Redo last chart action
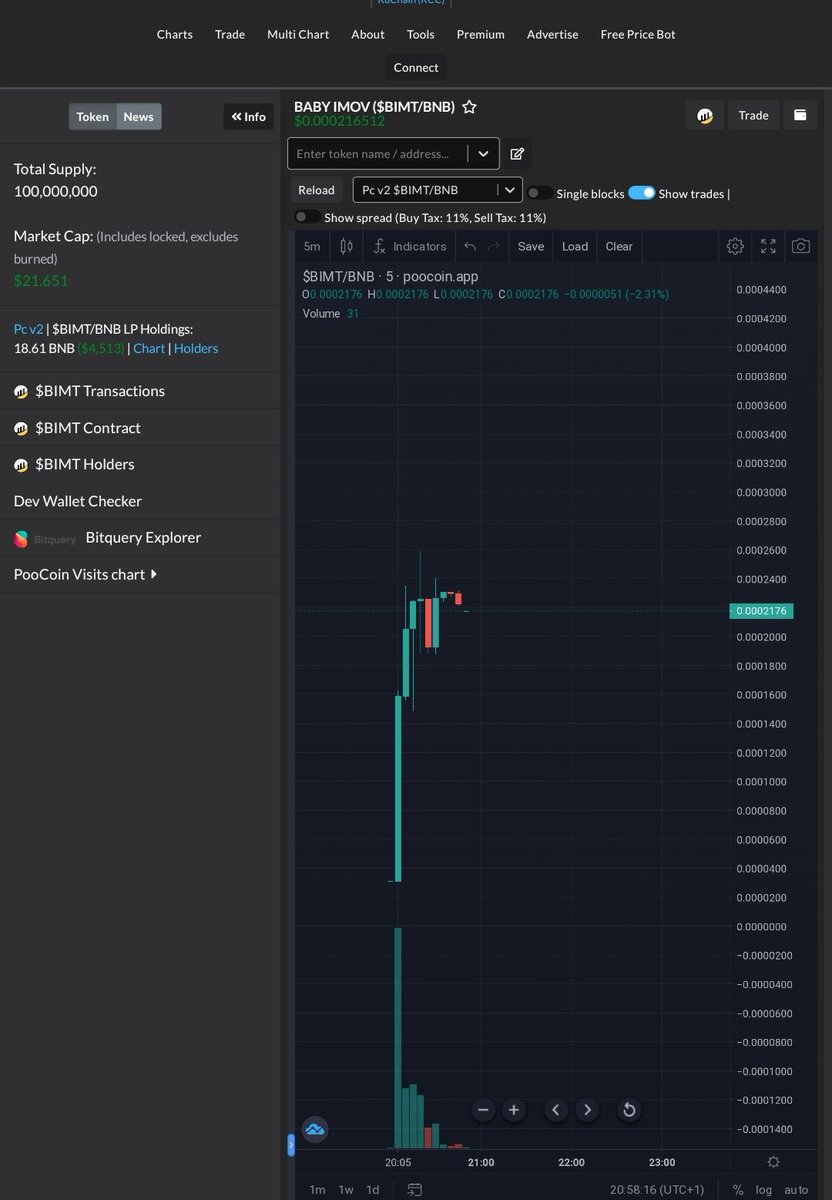832x1200 pixels. point(493,246)
